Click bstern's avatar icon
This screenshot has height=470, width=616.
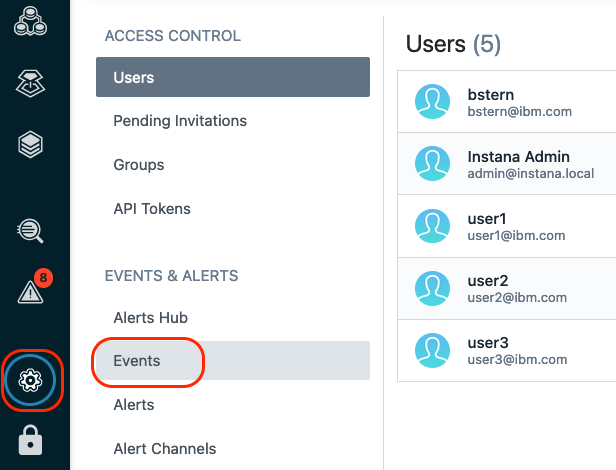point(433,101)
